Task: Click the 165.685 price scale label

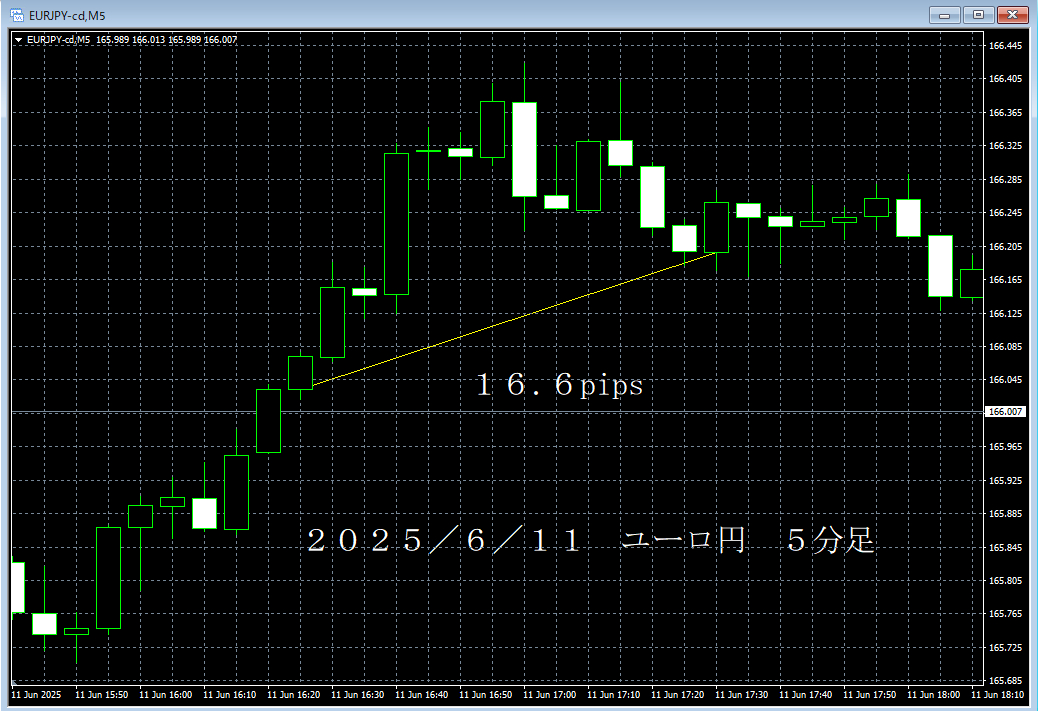Action: [x=1004, y=648]
